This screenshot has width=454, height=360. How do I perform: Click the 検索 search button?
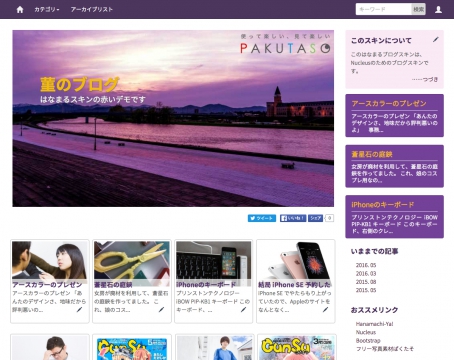point(419,9)
